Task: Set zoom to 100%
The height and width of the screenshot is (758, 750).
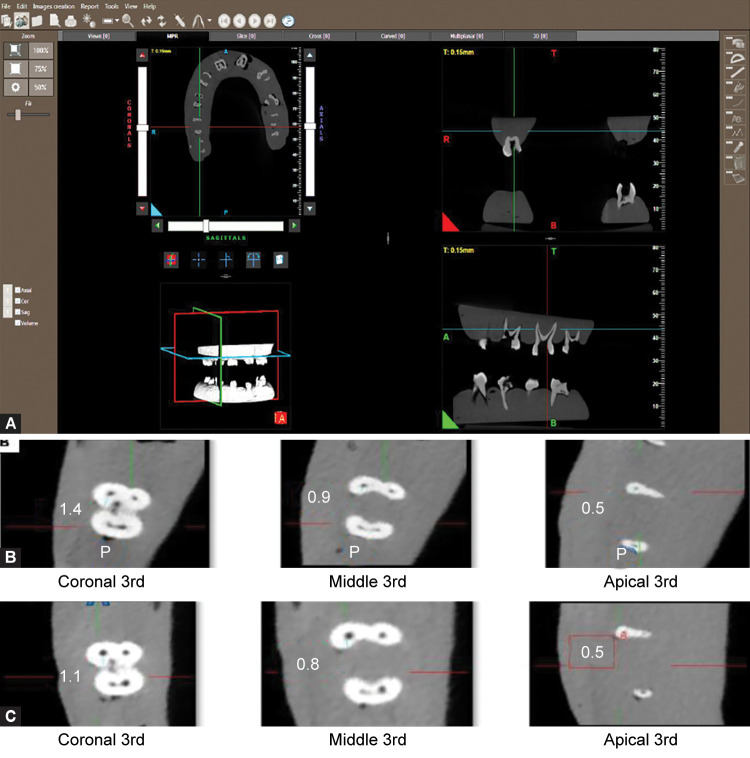Action: (41, 49)
